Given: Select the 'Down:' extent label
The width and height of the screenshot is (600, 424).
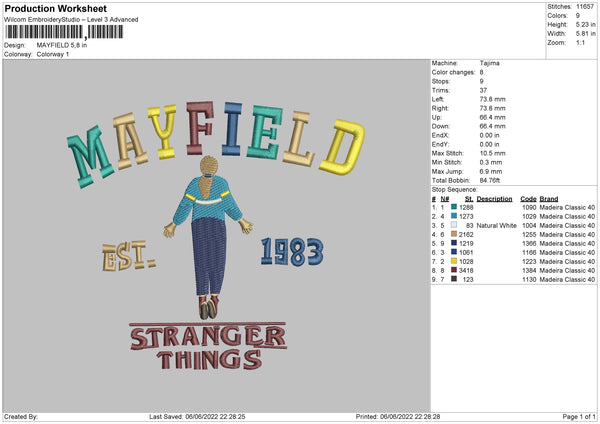Looking at the screenshot, I should [x=440, y=126].
